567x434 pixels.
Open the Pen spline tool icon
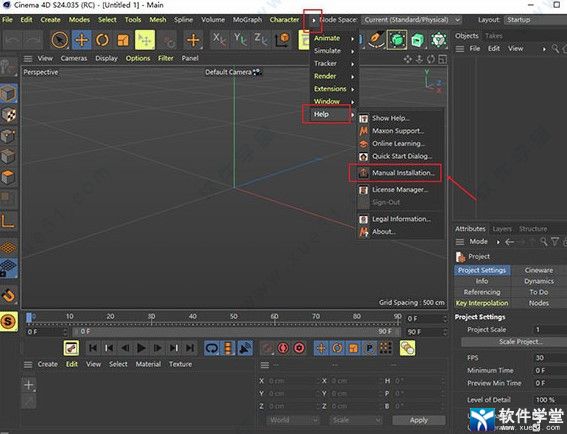[x=376, y=39]
